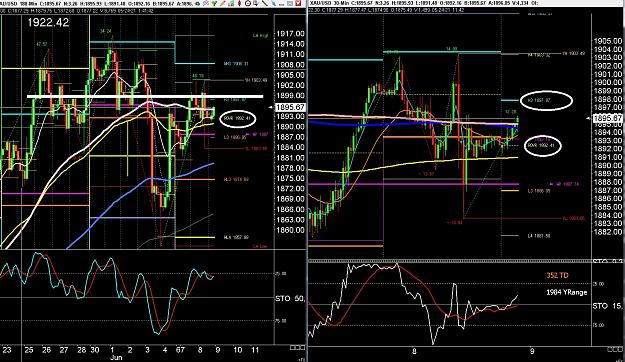Click 1886.00 on right chart price axis

608,199
